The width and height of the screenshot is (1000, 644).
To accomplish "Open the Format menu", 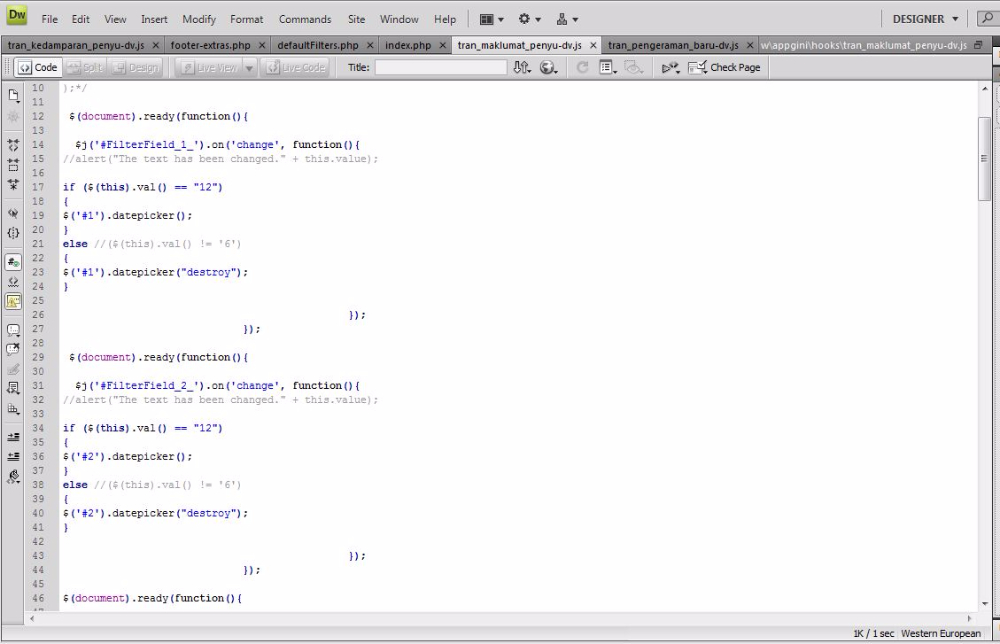I will point(247,19).
